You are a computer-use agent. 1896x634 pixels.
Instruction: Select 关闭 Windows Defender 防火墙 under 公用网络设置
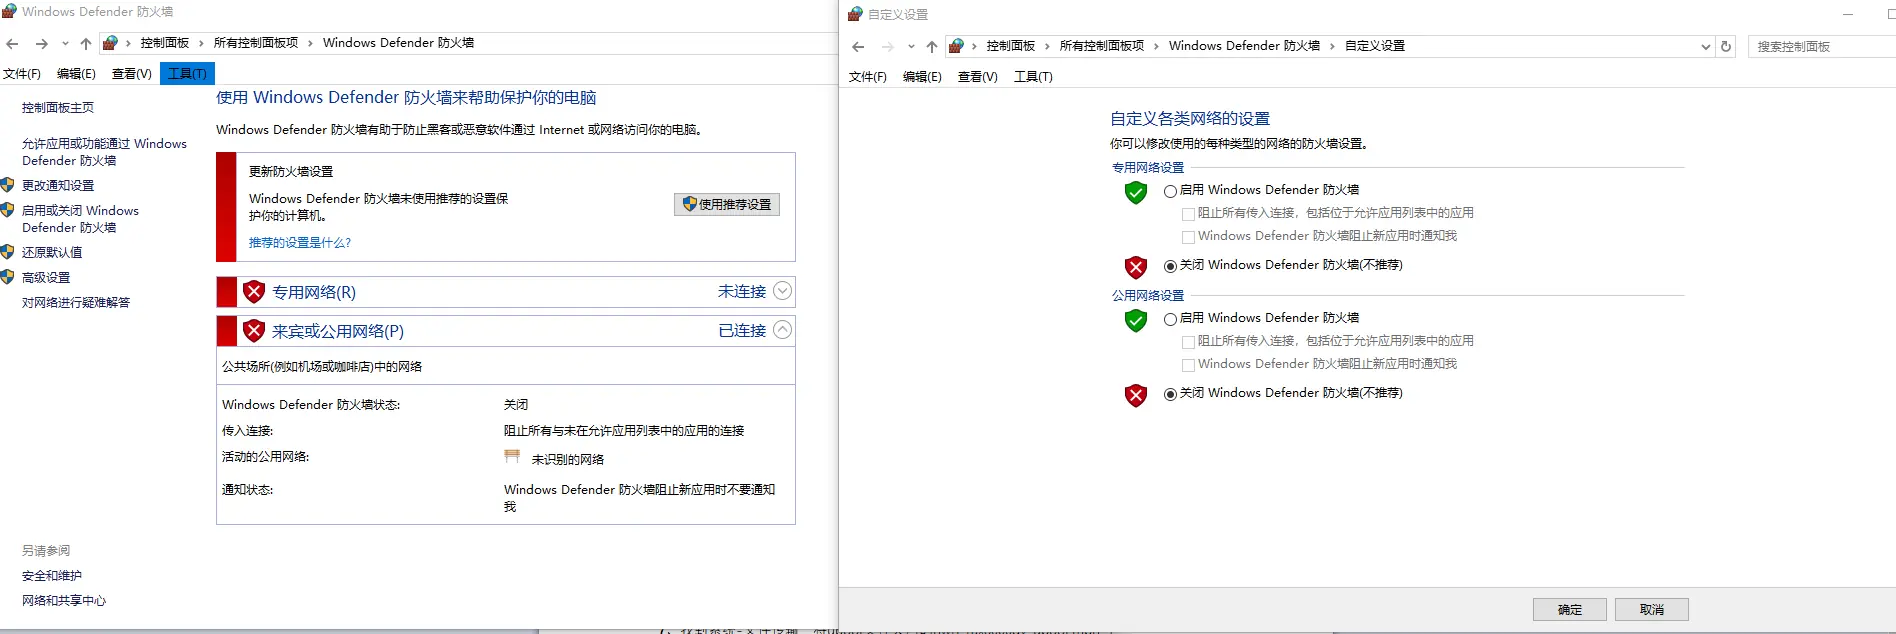[1170, 394]
